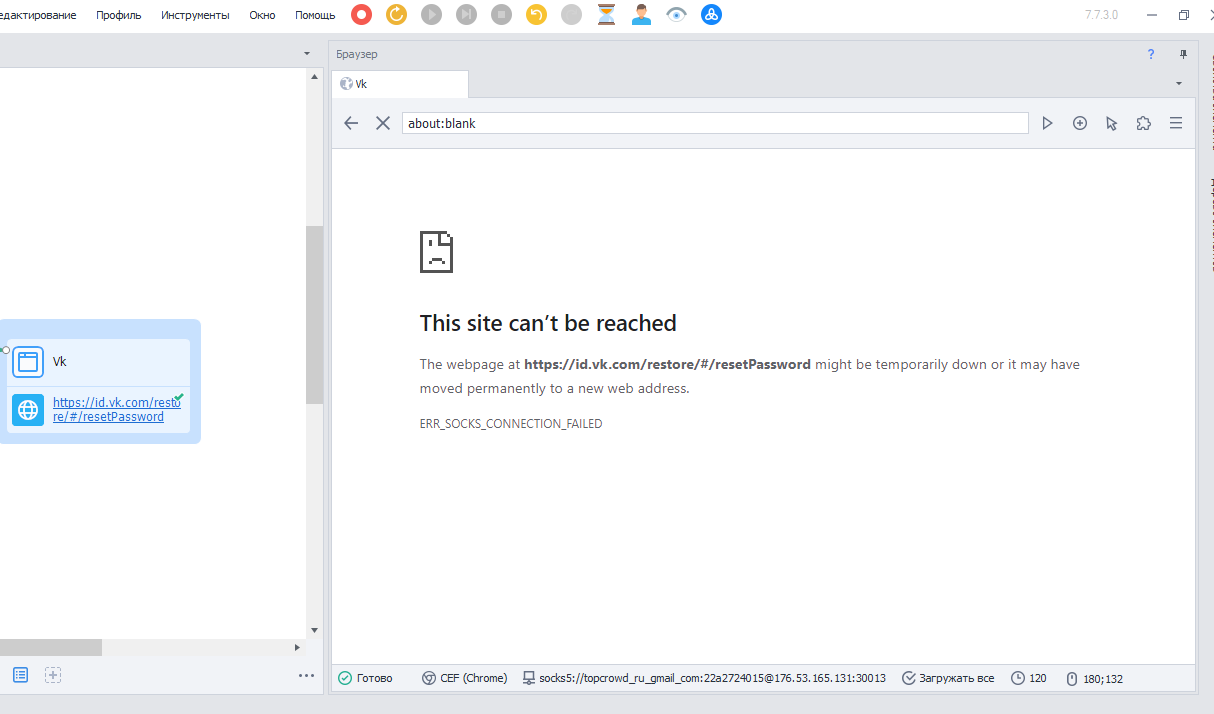Click the cursor pointer icon in browser toolbar
The width and height of the screenshot is (1214, 714).
click(x=1111, y=123)
